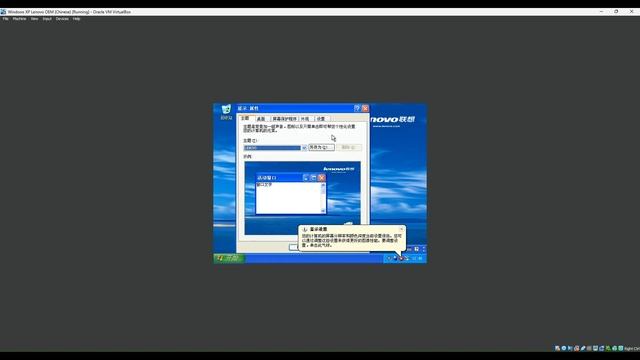The width and height of the screenshot is (640, 360).
Task: Click the VirtualBox green CPU status icon
Action: coord(608,348)
